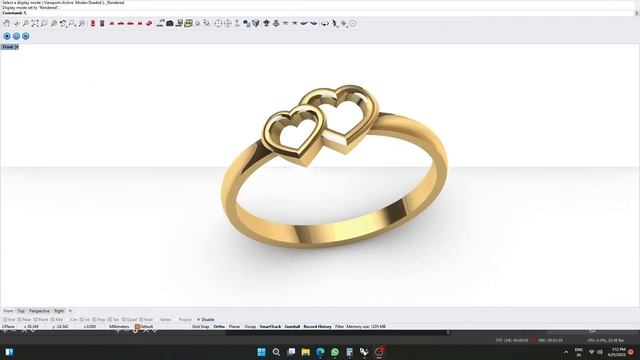Enable the End object snap
This screenshot has width=640, height=360.
pos(9,320)
